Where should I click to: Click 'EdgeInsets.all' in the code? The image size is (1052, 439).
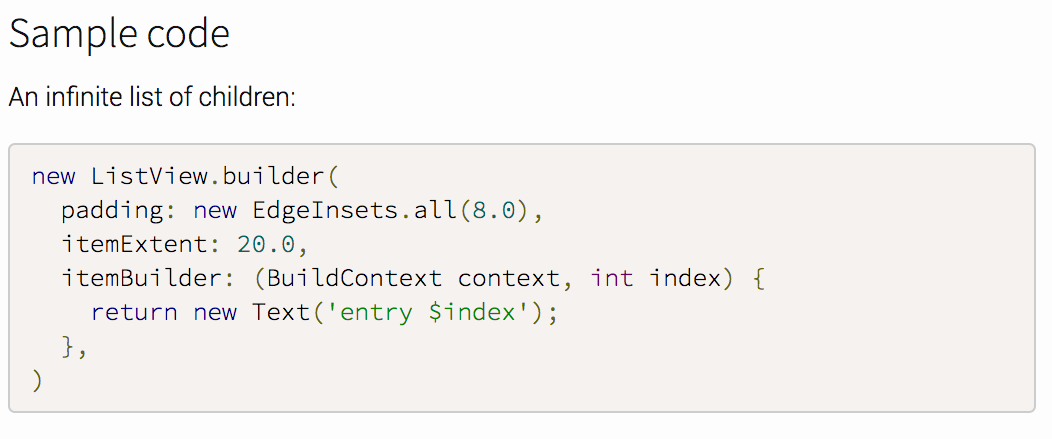(348, 211)
